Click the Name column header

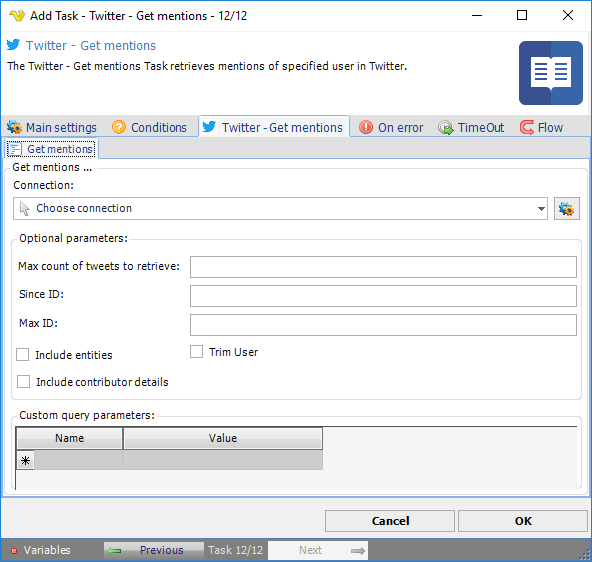[x=69, y=438]
